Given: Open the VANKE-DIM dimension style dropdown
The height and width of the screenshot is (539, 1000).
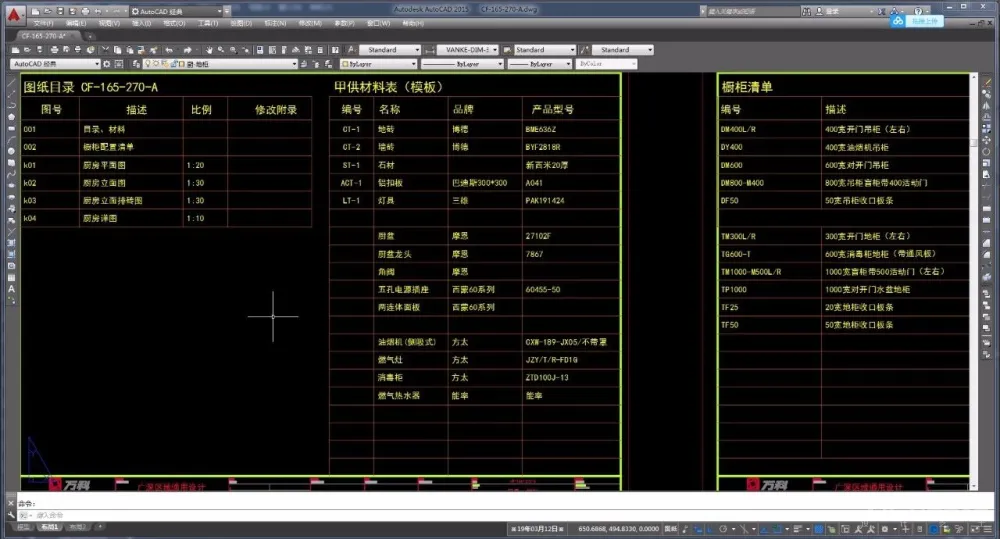Looking at the screenshot, I should (467, 50).
